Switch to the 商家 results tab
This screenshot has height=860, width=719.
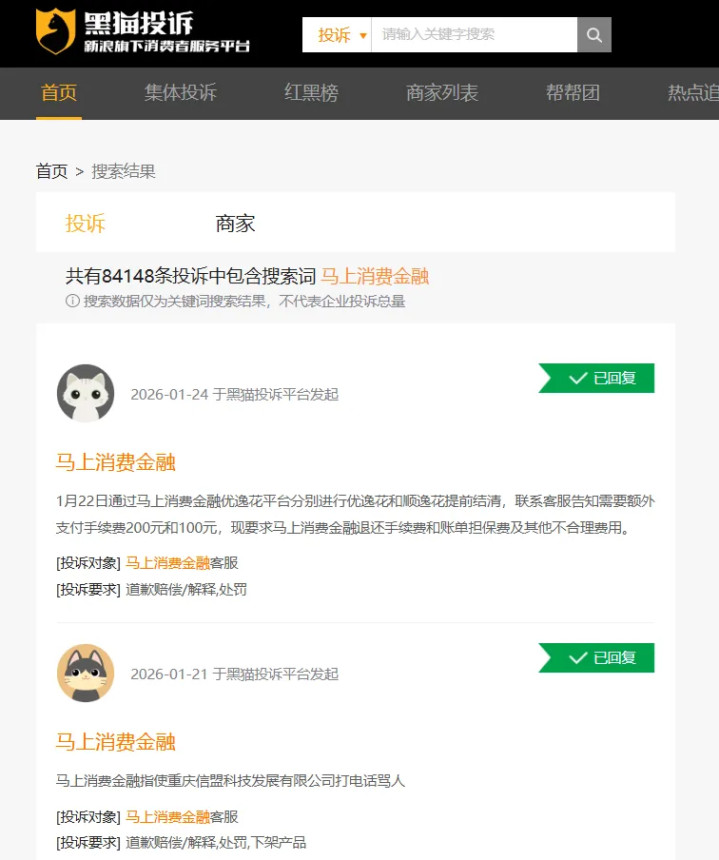[235, 223]
